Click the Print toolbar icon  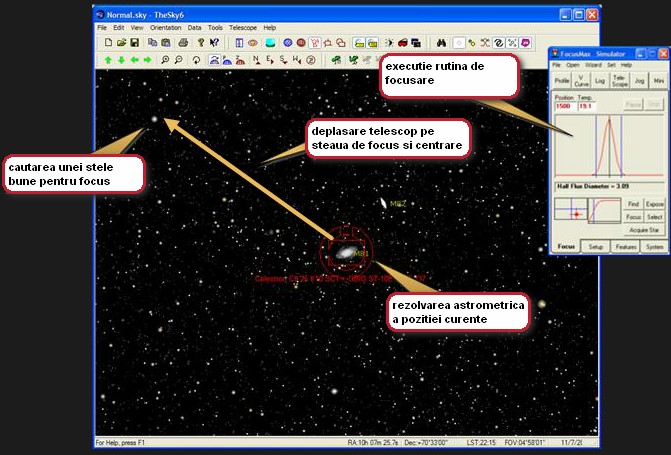point(182,43)
